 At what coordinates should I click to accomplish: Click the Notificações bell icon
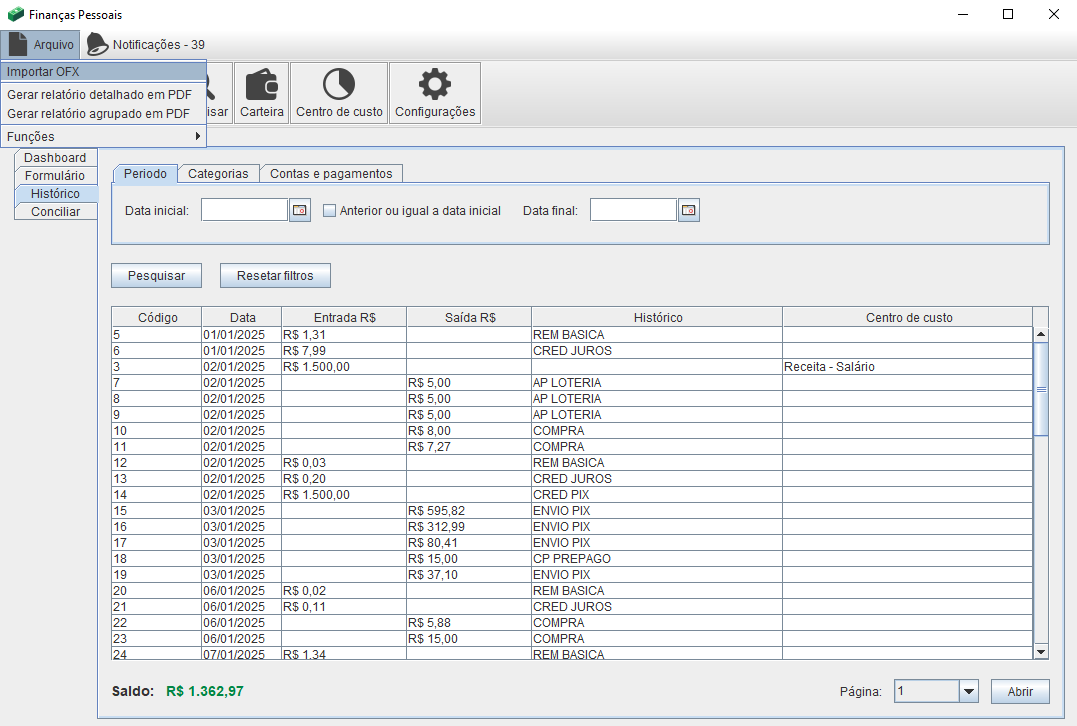point(97,45)
